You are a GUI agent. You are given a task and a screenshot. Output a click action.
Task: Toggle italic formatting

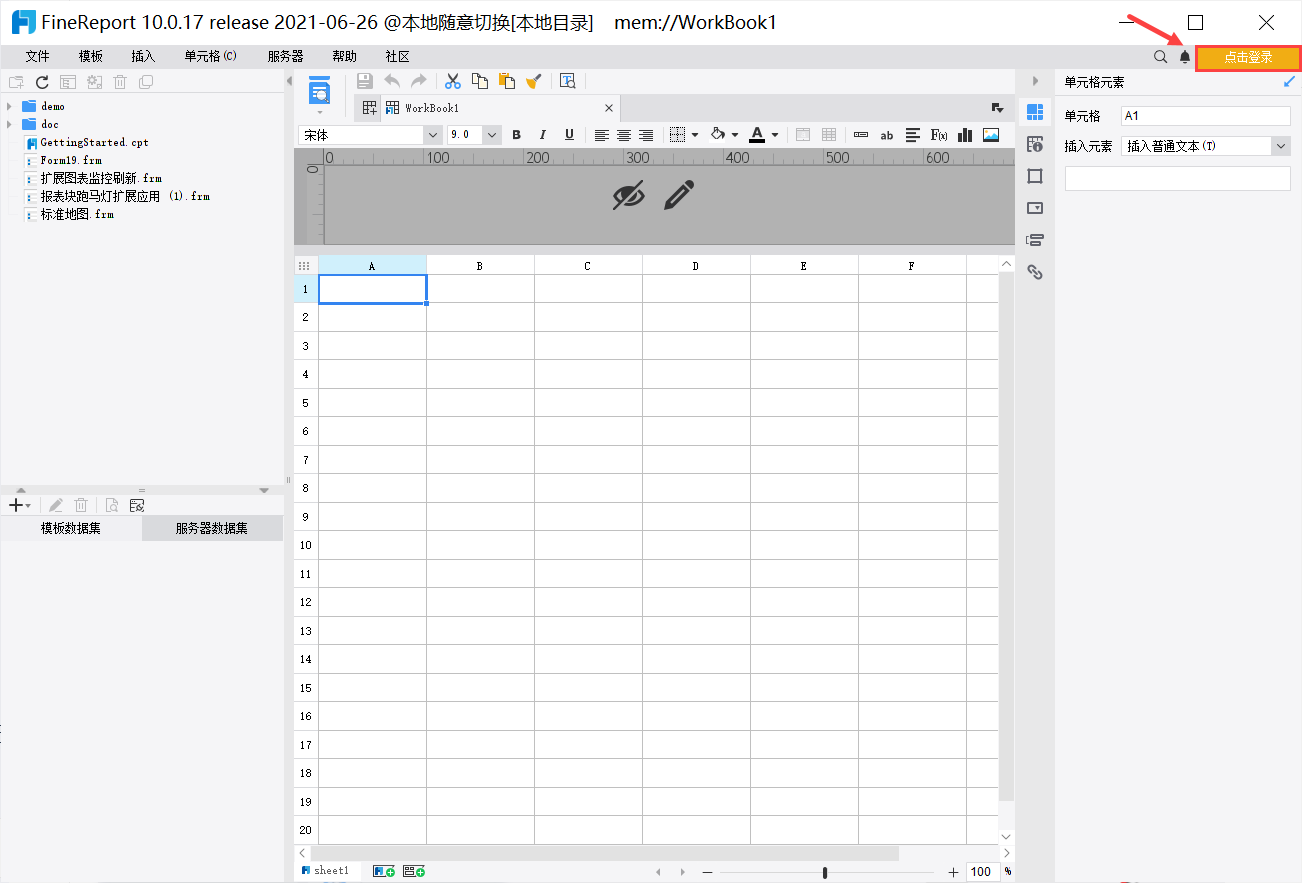pos(543,135)
